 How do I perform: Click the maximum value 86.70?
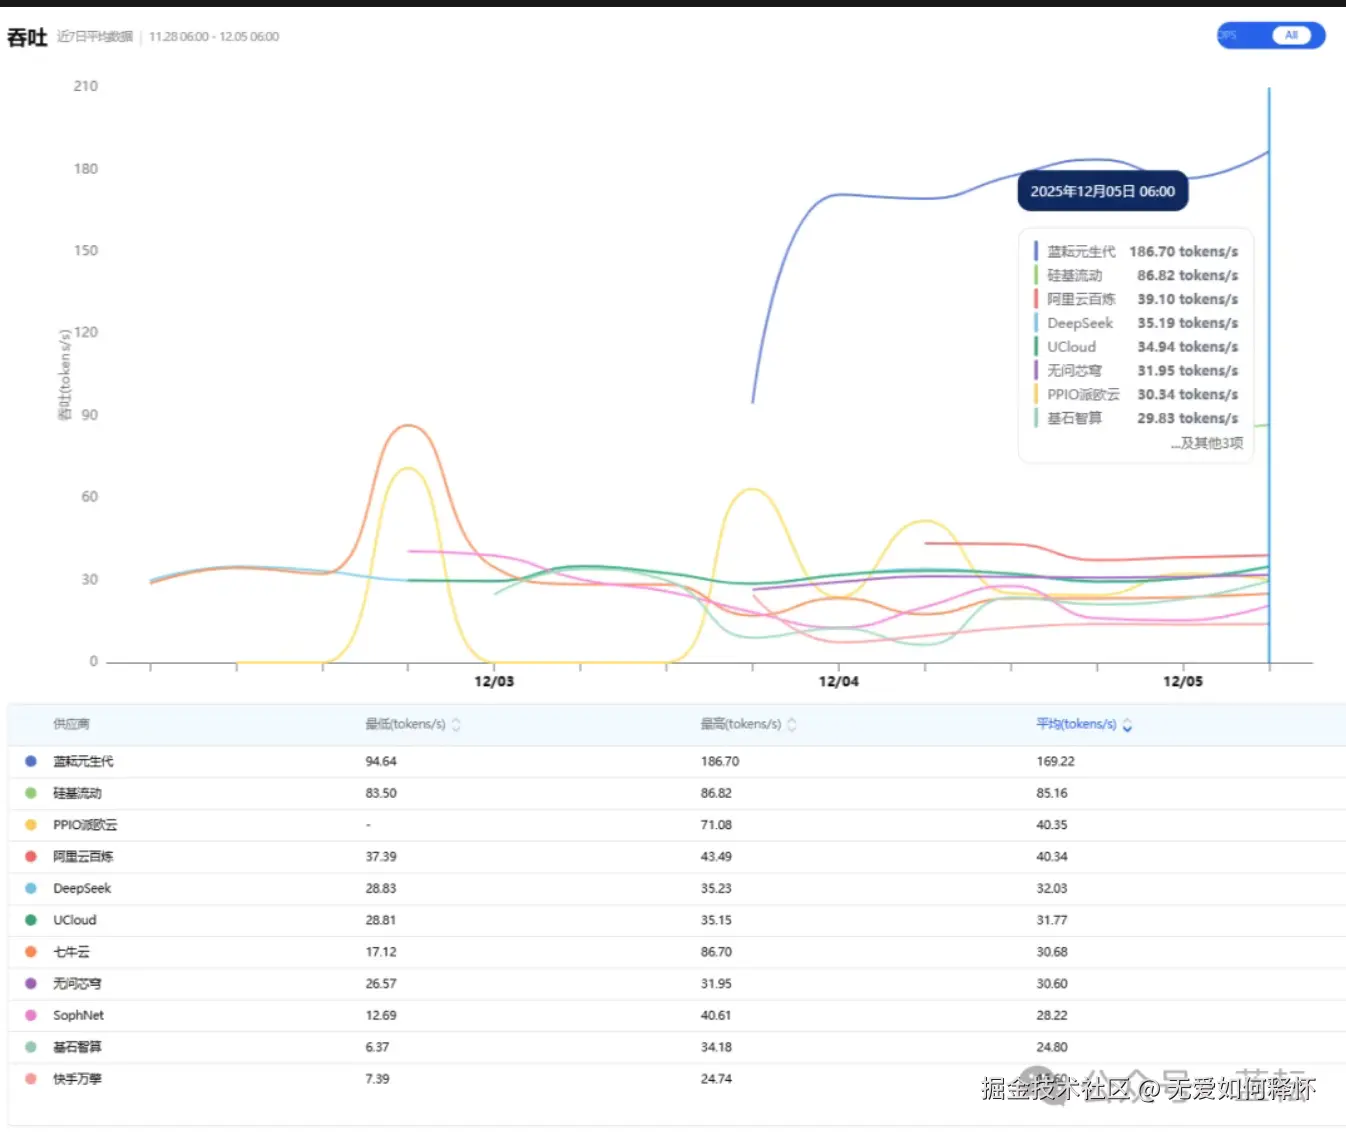coord(716,952)
